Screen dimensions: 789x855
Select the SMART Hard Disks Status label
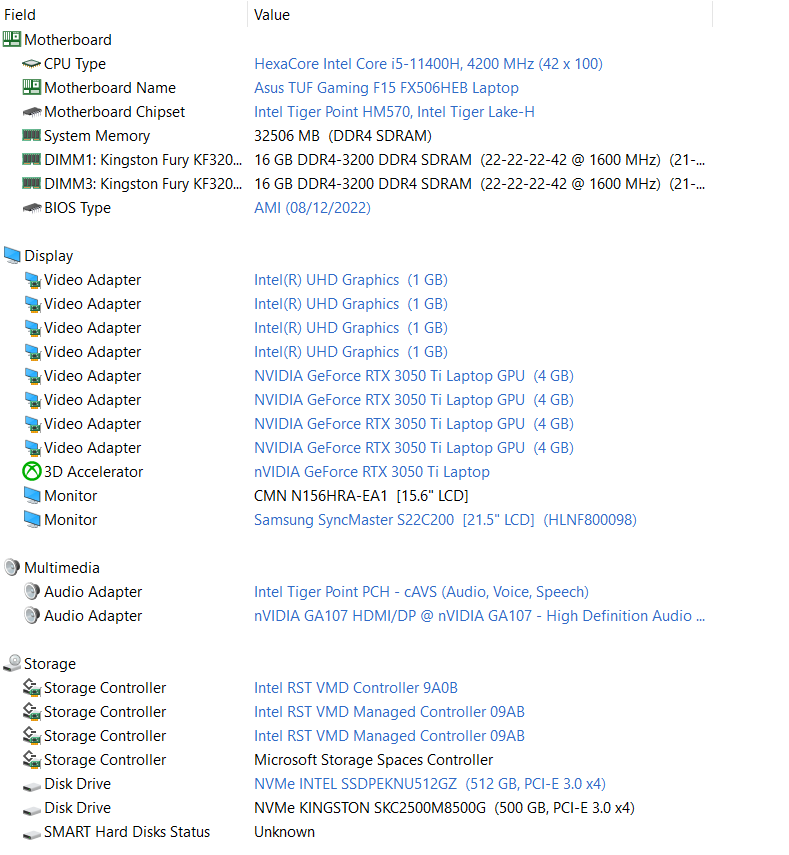coord(127,832)
